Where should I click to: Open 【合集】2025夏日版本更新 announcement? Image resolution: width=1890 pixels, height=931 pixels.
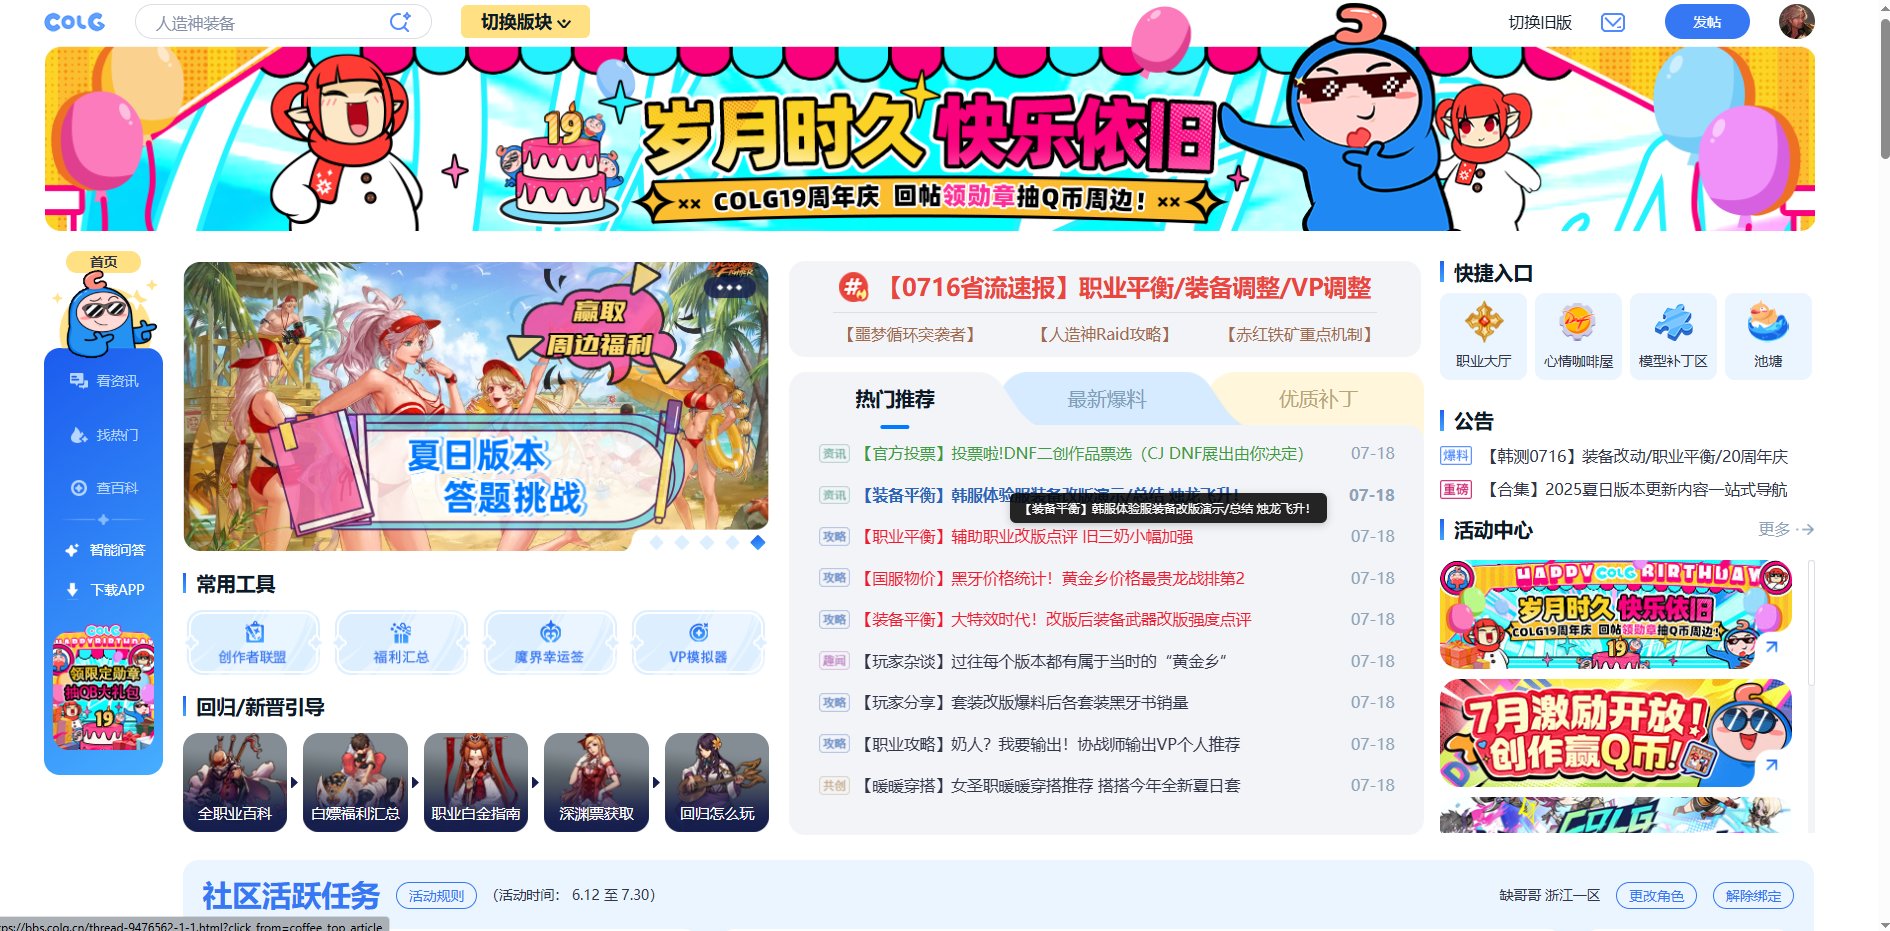coord(1635,489)
